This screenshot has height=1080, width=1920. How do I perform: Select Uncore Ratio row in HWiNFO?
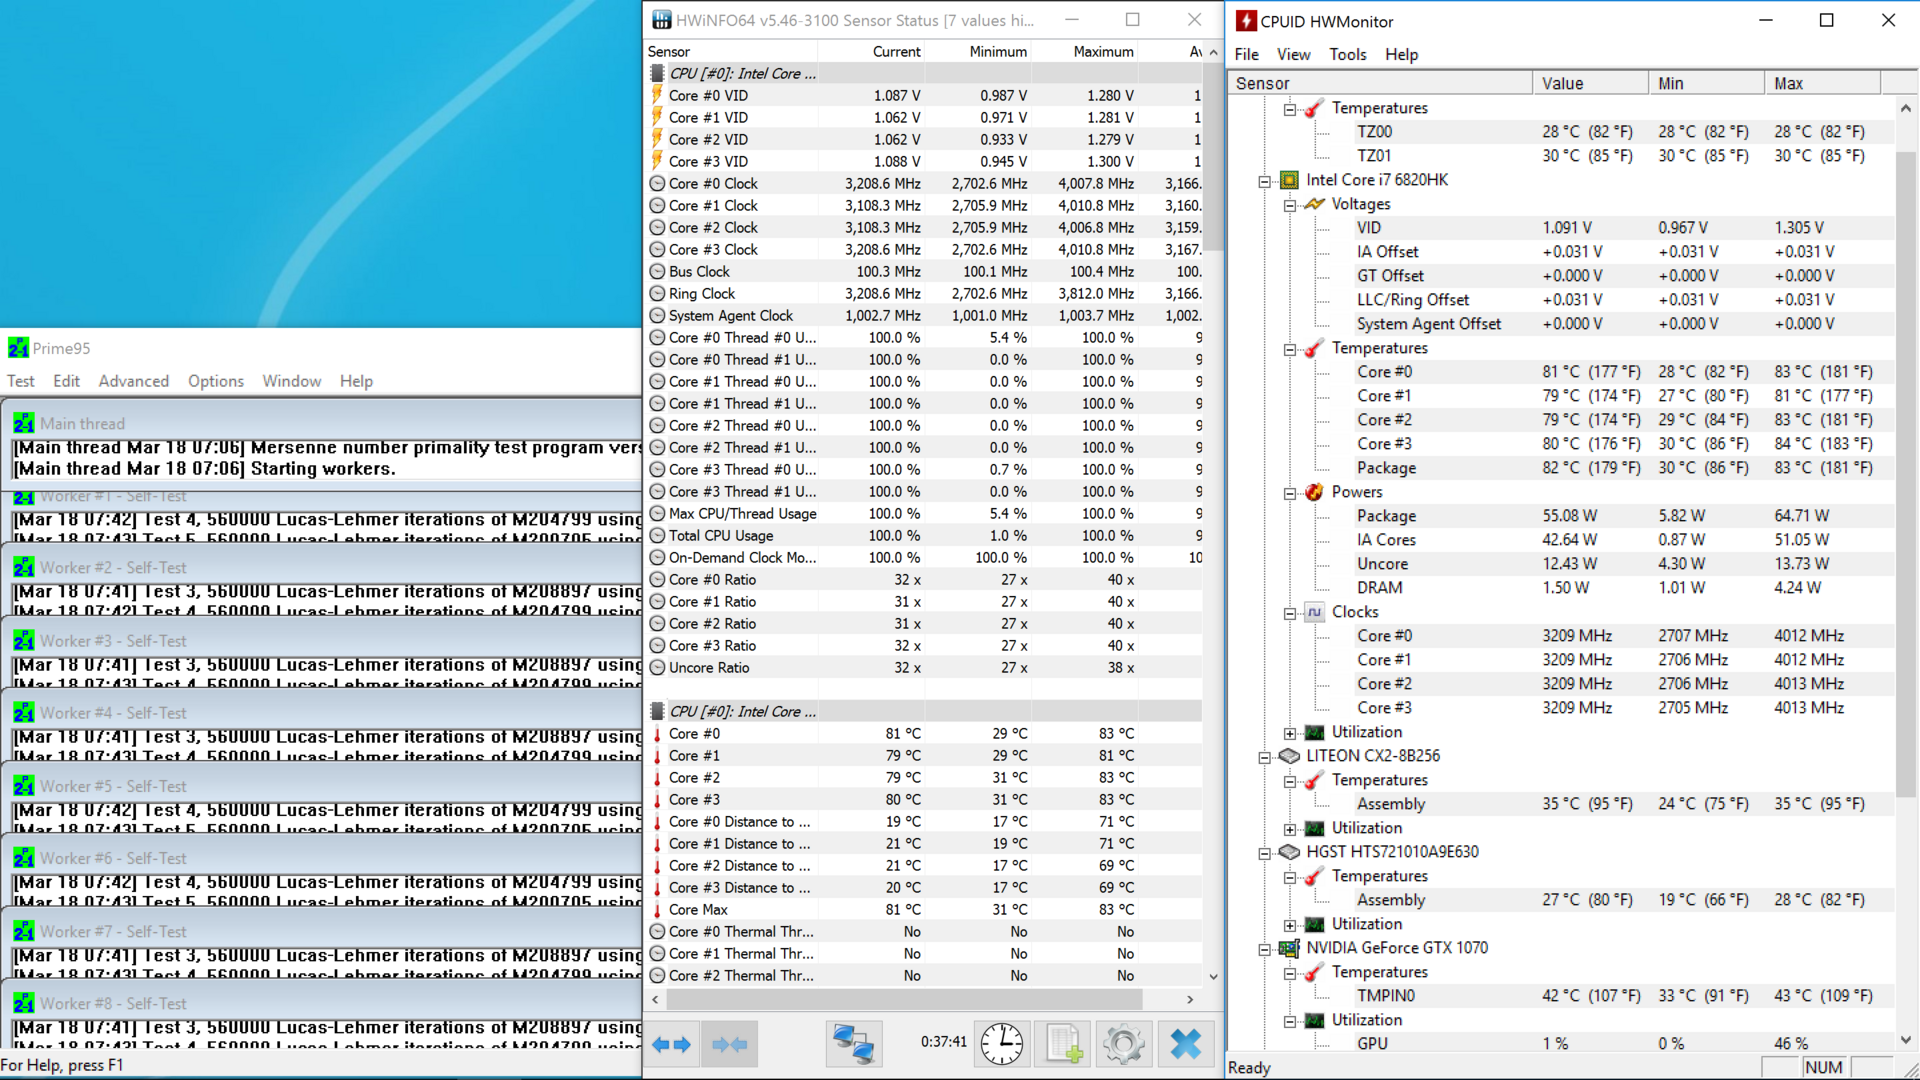pos(924,668)
